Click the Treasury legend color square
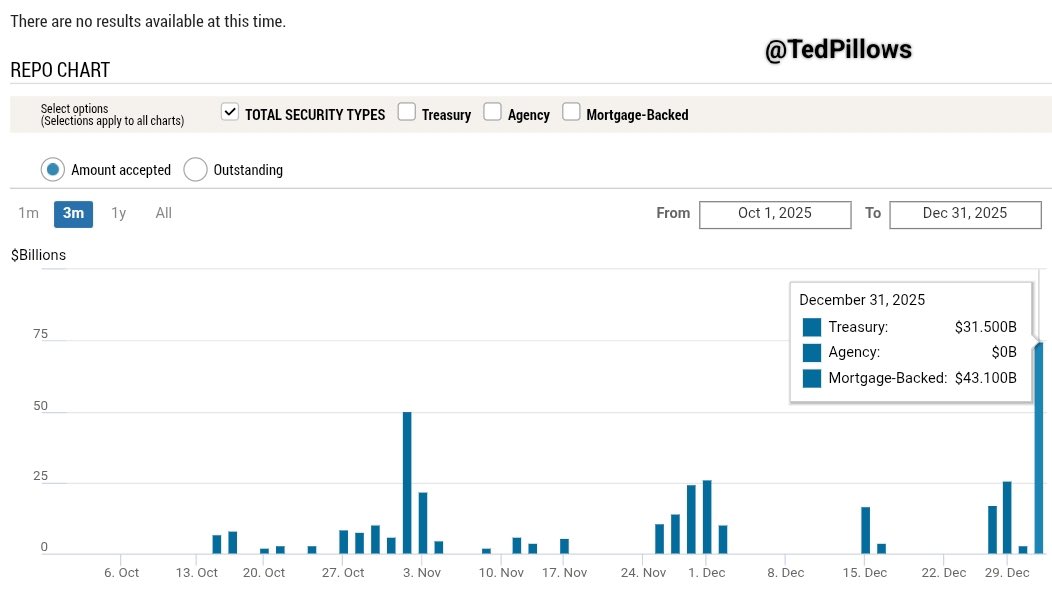This screenshot has height=600, width=1052. [811, 326]
